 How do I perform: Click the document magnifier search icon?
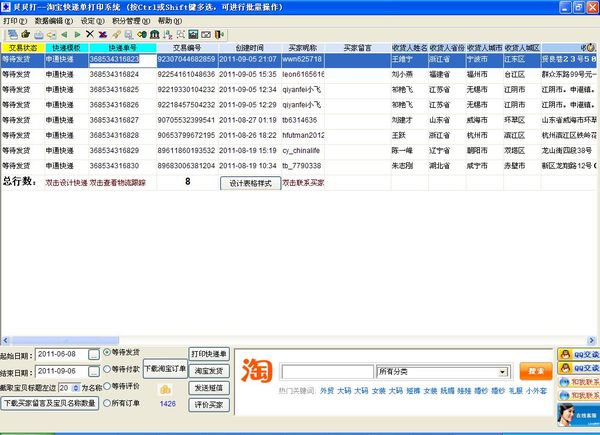point(129,35)
